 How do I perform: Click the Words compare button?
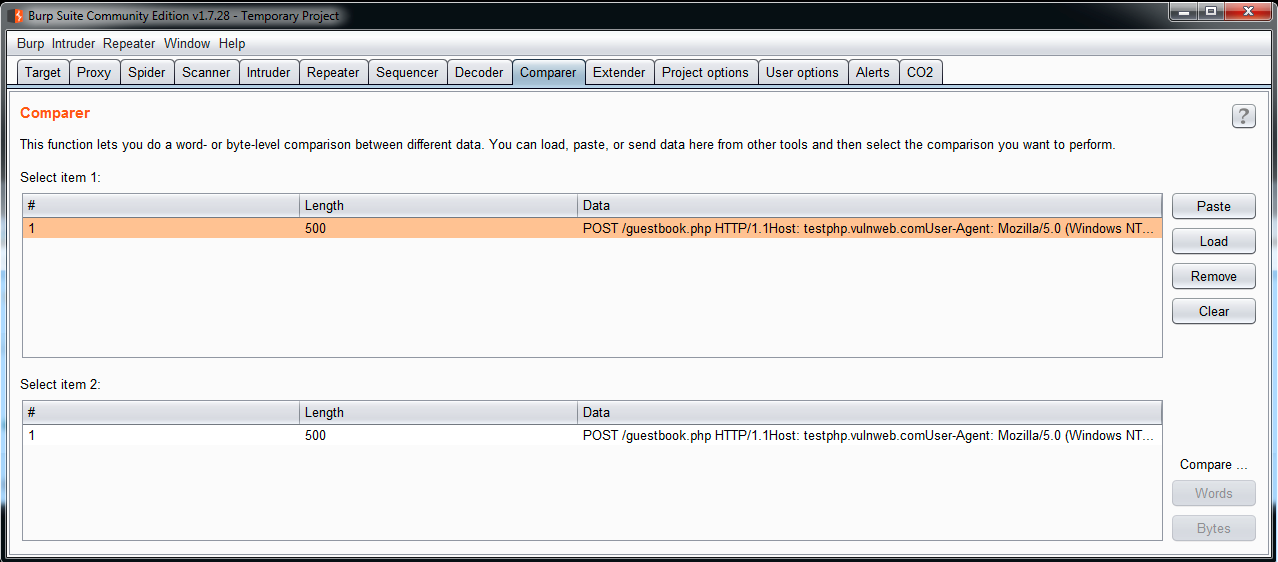pyautogui.click(x=1214, y=493)
